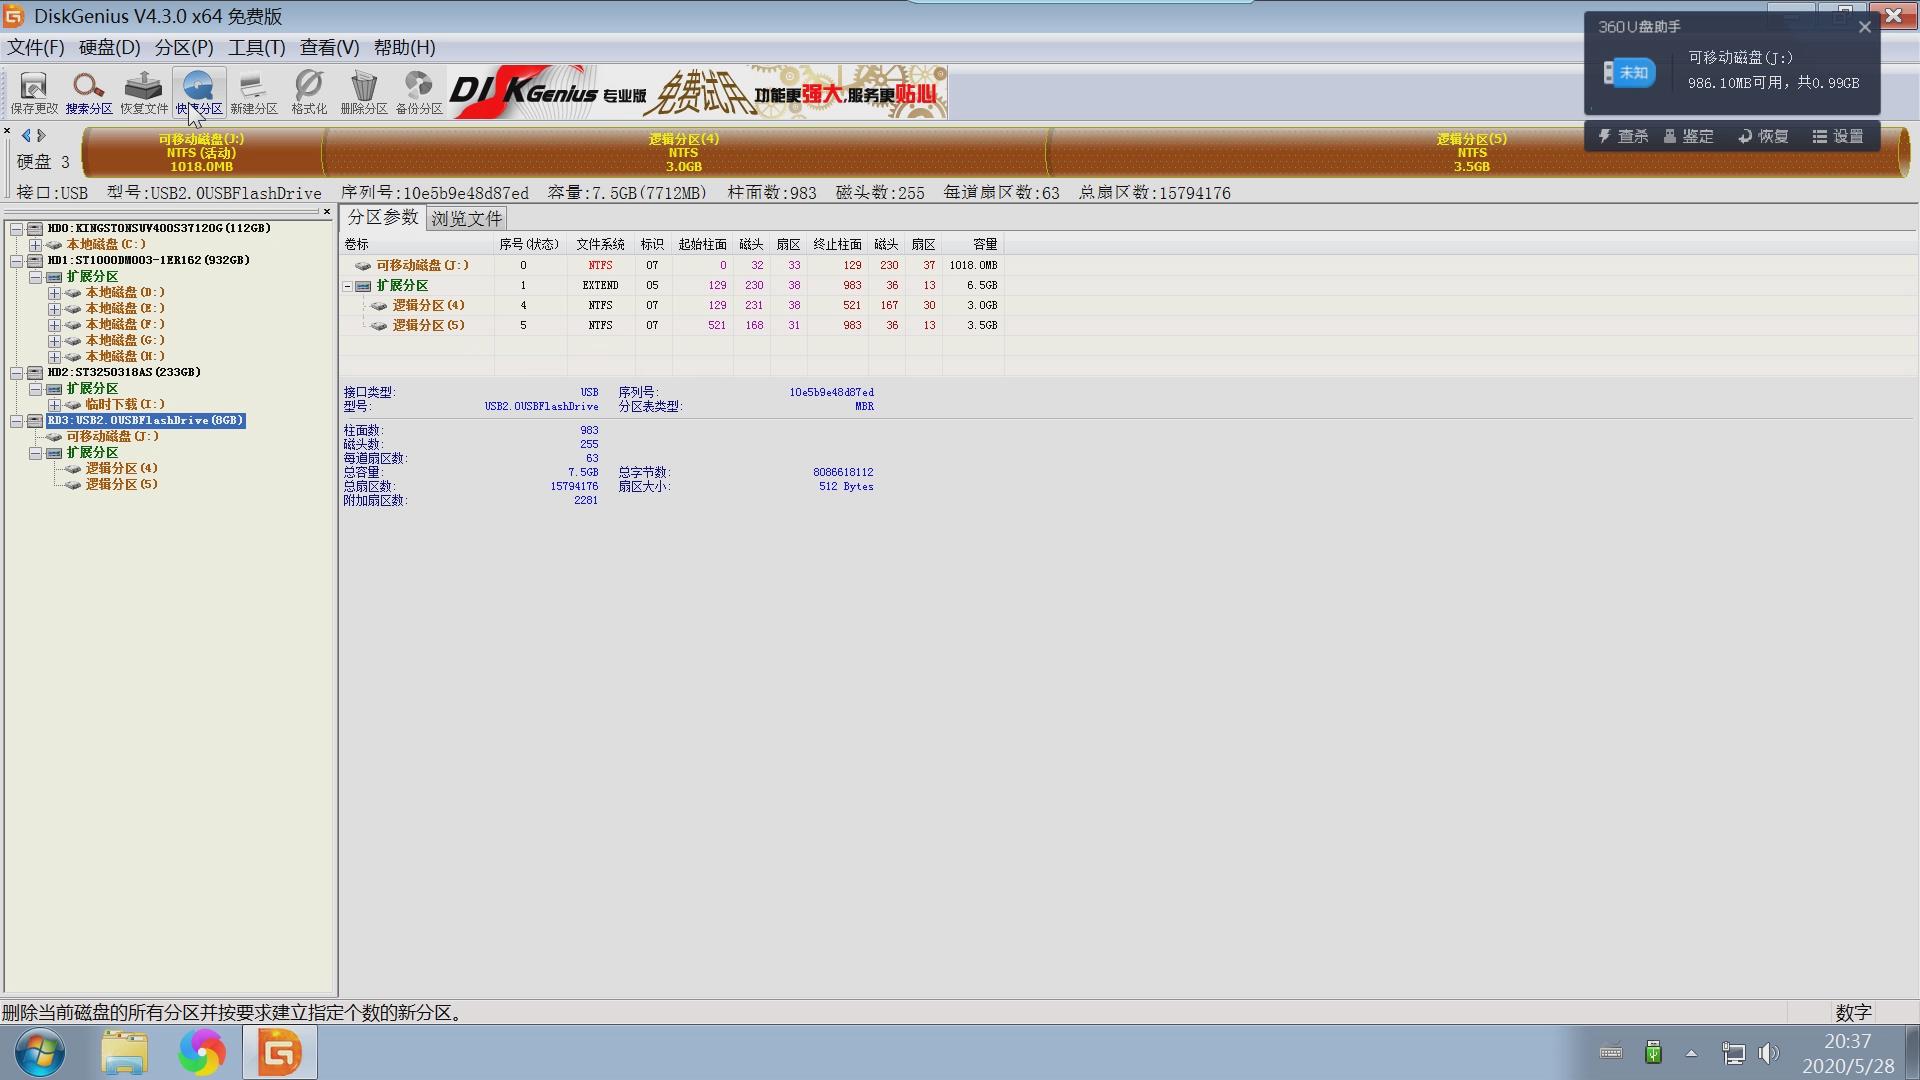Open the 硬盘(D) menu

point(109,47)
